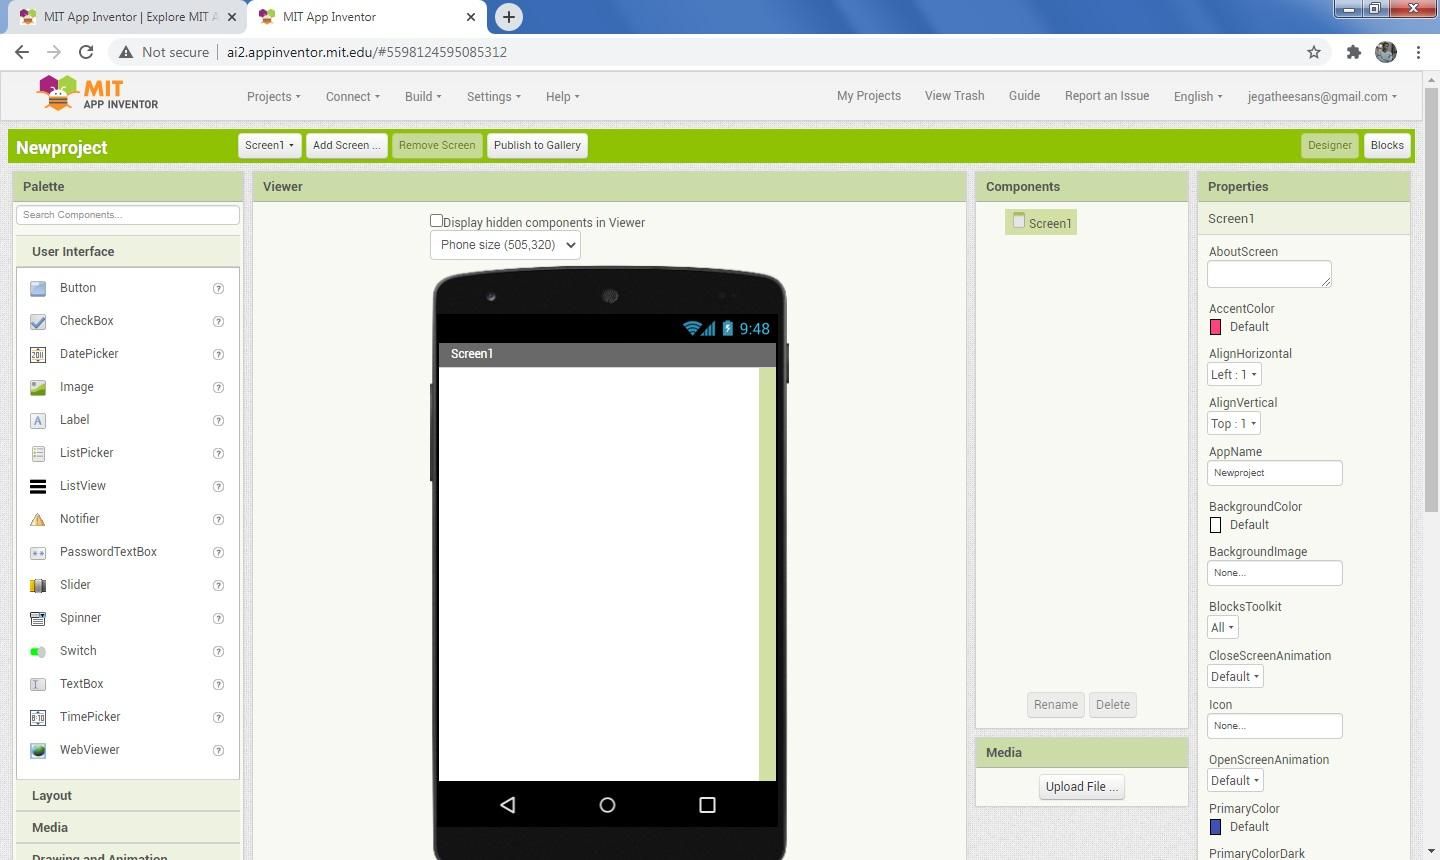The image size is (1440, 860).
Task: Select the Button component in the palette
Action: coord(38,288)
